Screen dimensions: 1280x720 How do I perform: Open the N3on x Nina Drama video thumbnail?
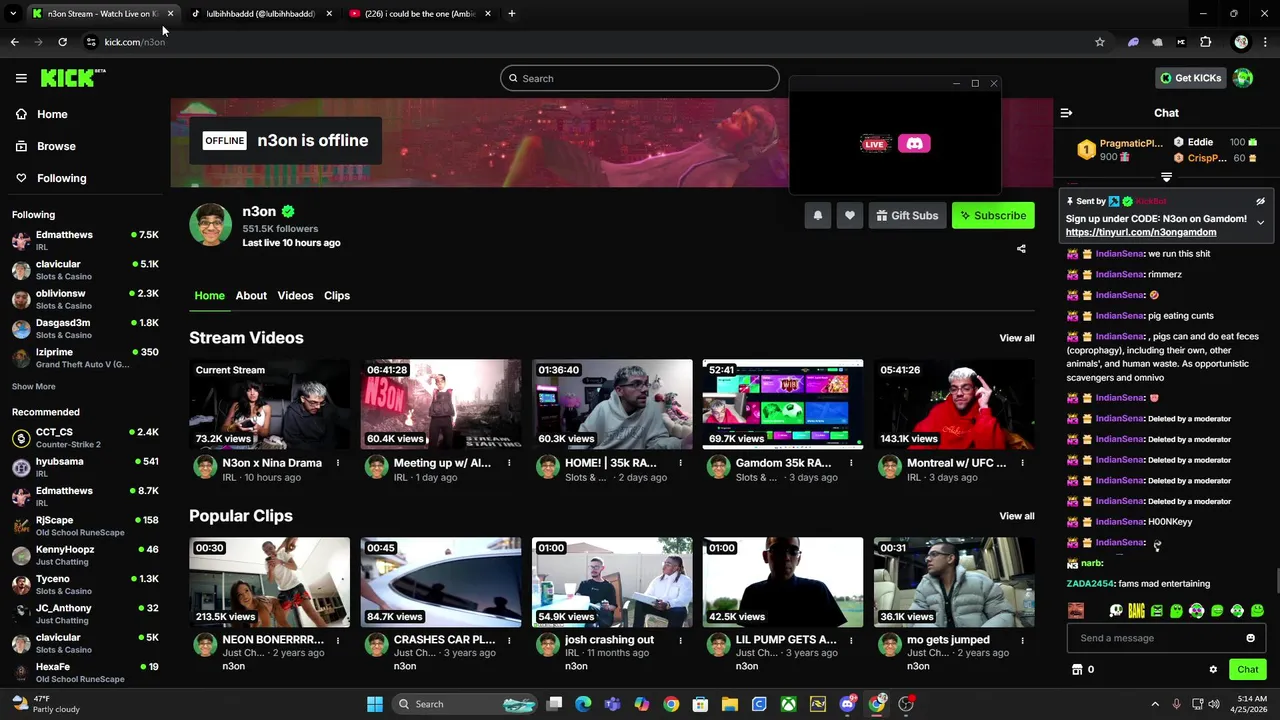[x=269, y=404]
